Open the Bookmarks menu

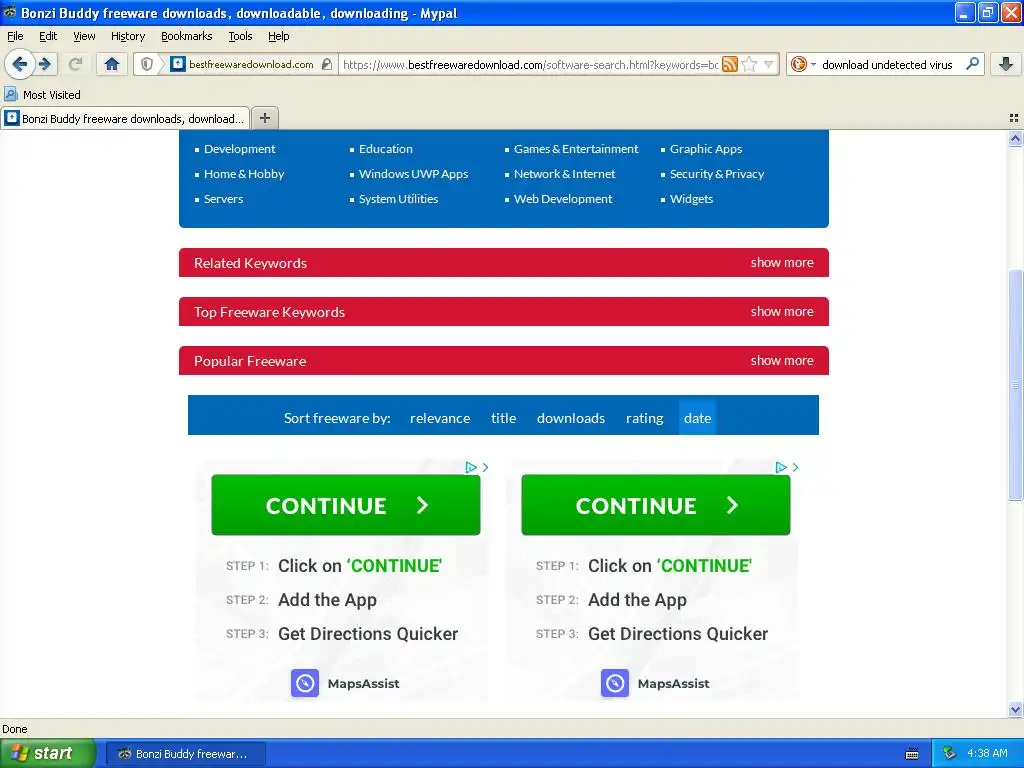point(186,36)
